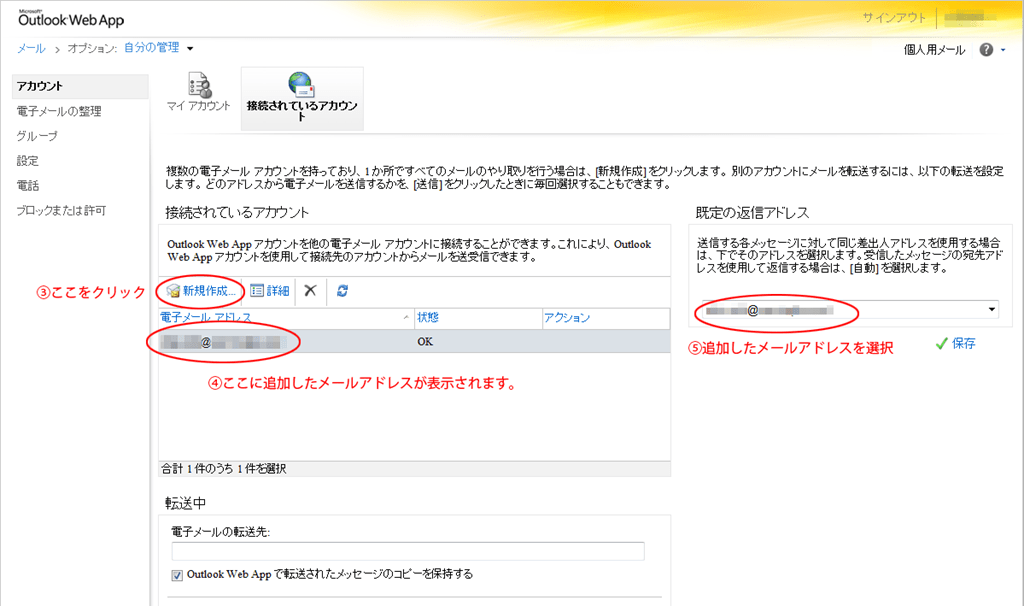
Task: Go back to メール via breadcrumb link
Action: coord(31,48)
